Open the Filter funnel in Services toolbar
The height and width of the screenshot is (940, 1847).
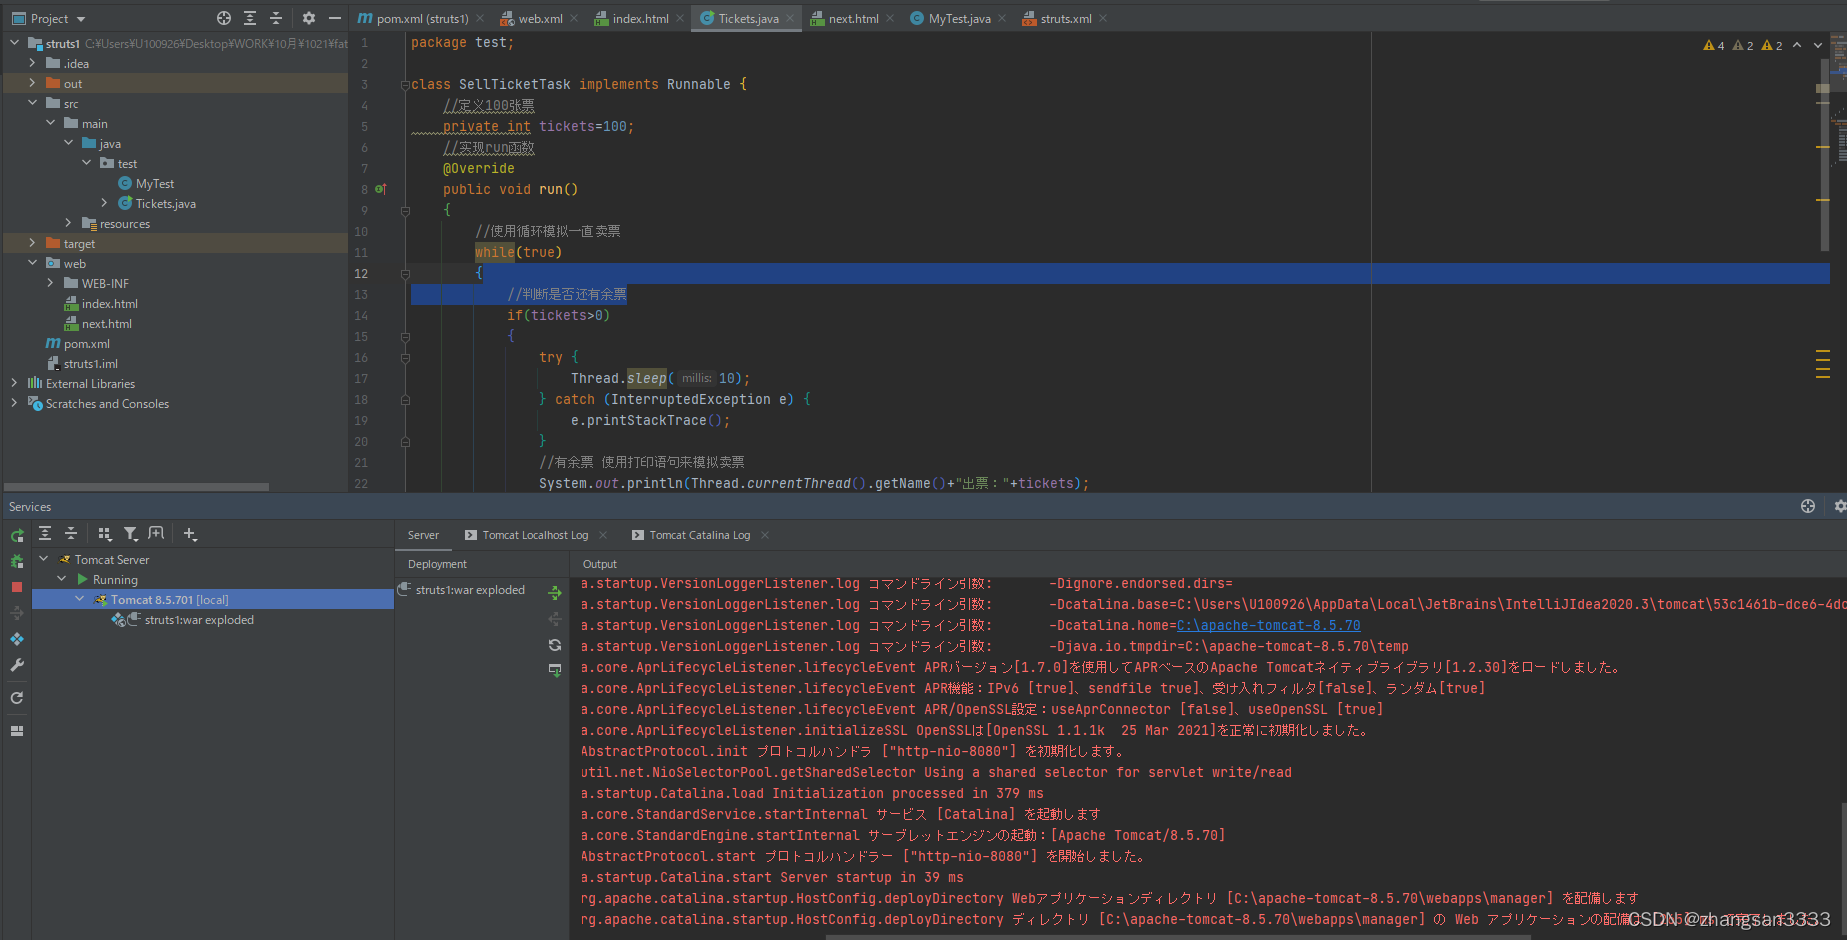tap(131, 534)
